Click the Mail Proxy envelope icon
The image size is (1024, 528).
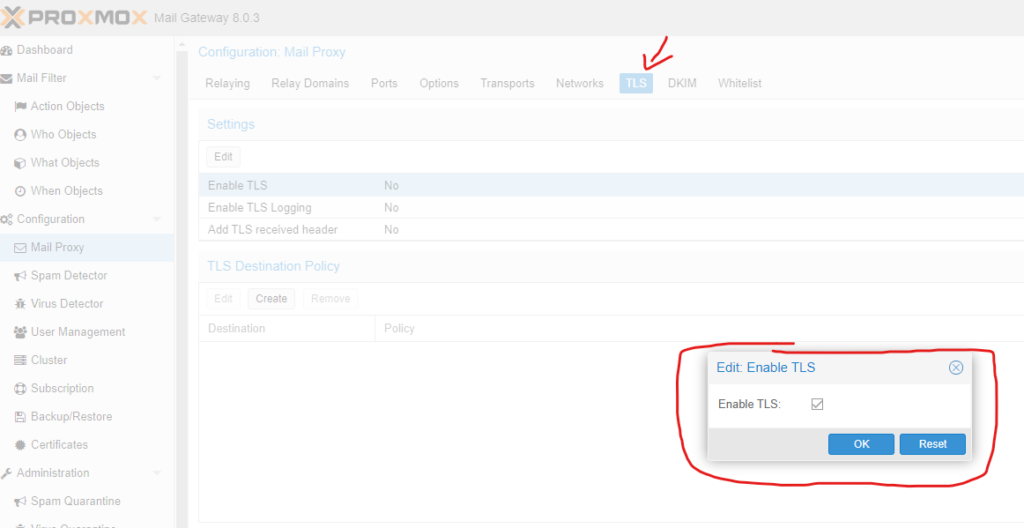coord(20,248)
